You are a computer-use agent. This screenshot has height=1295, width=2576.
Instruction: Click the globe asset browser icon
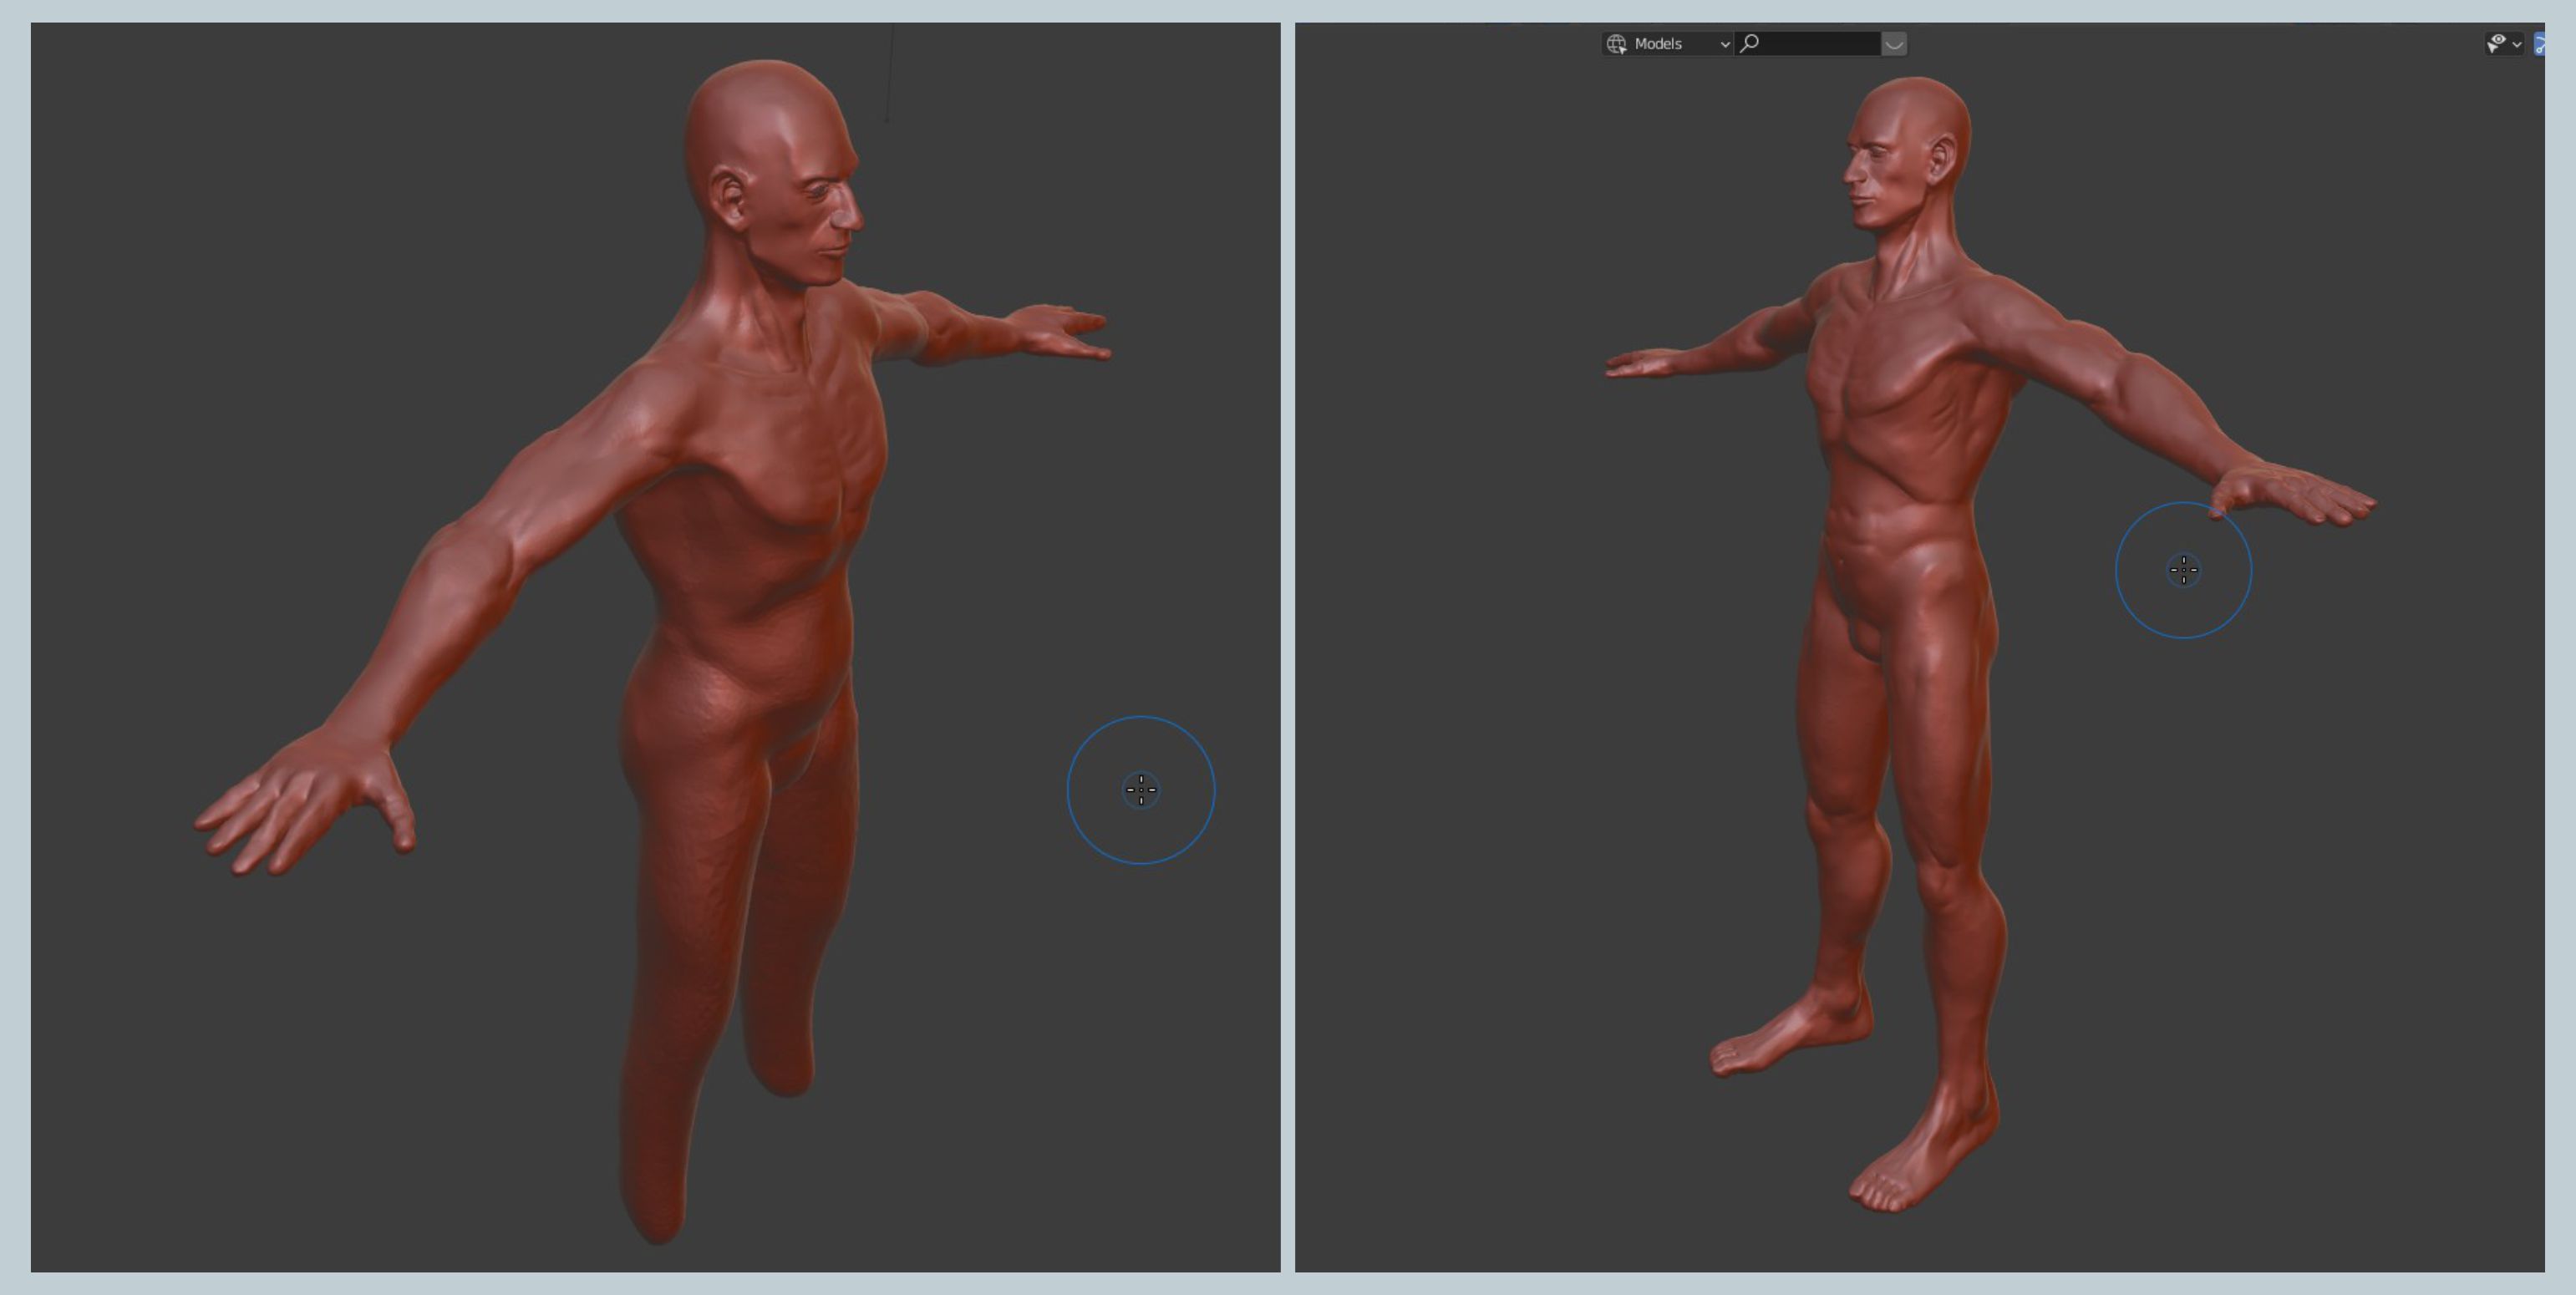(1616, 44)
